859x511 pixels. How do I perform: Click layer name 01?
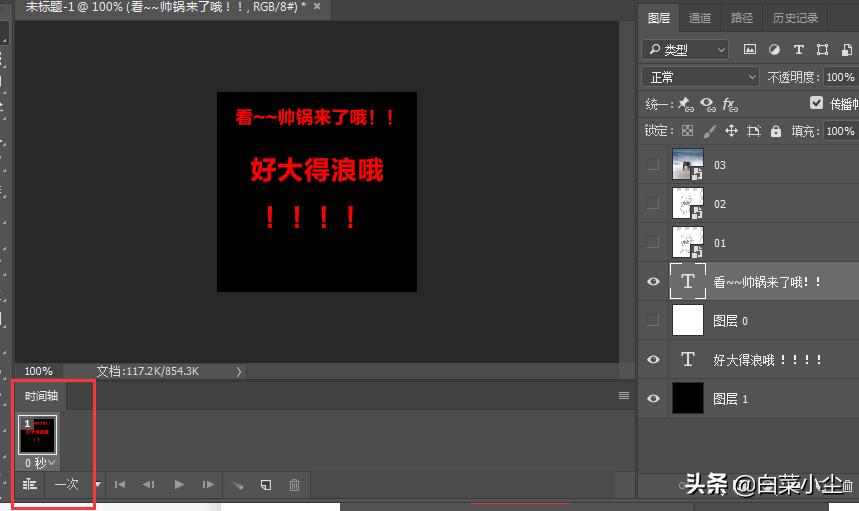(x=720, y=243)
